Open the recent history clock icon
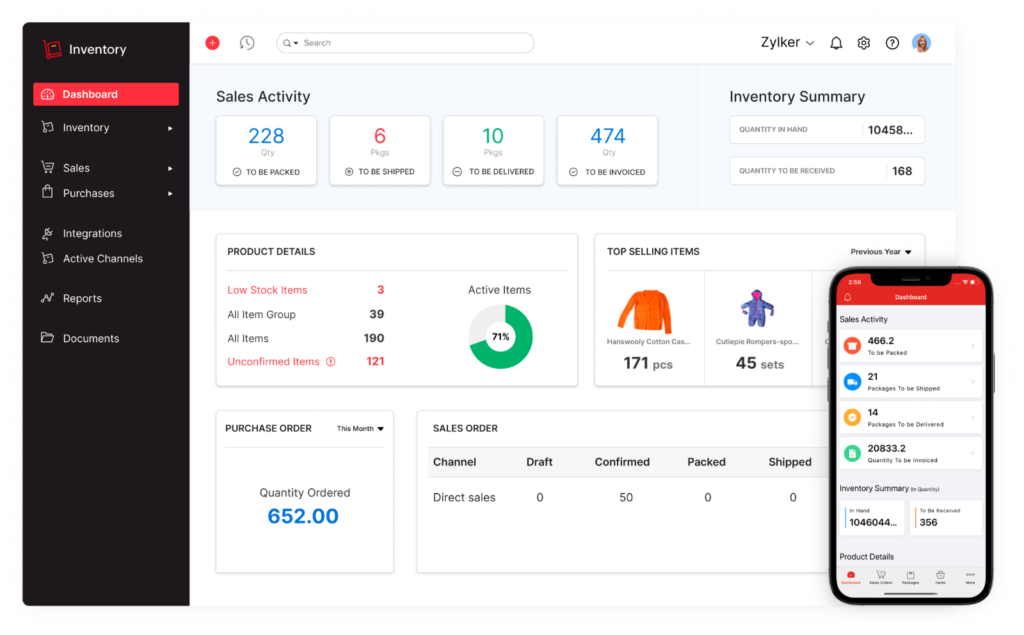Screen dimensions: 1024x635 click(x=247, y=43)
